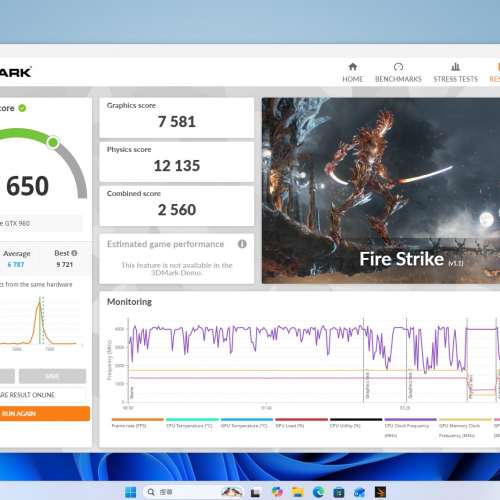500x500 pixels.
Task: Click the green marker on the score gauge
Action: 53,142
